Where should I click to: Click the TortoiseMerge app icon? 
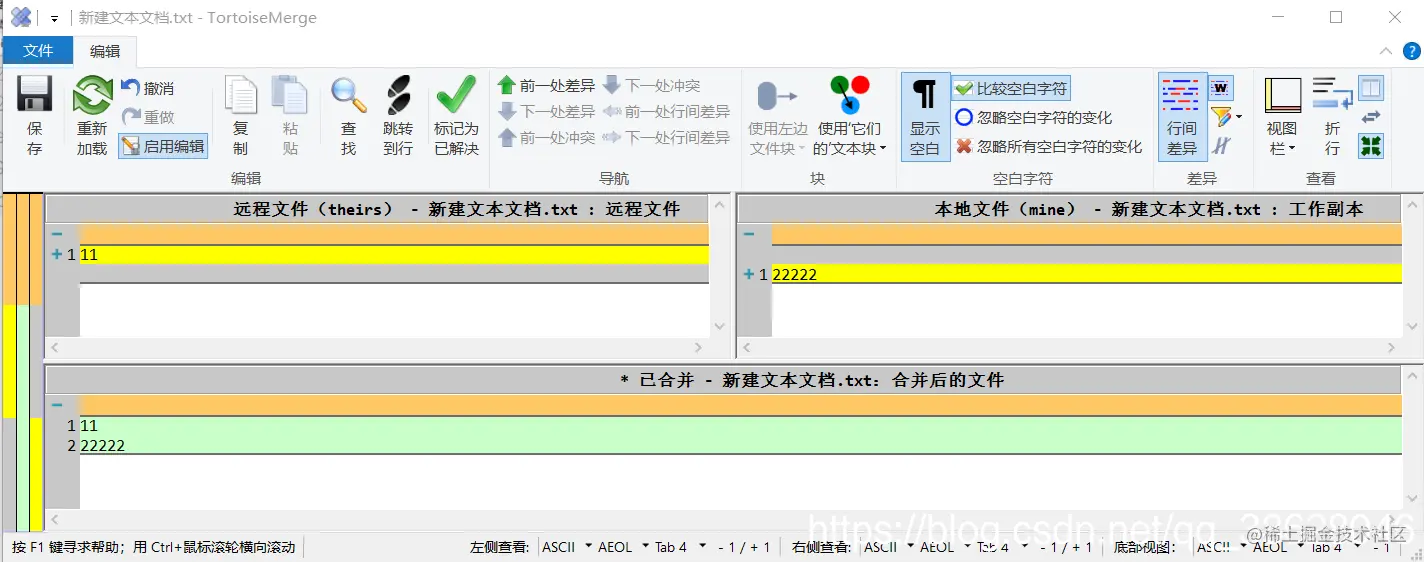point(20,17)
